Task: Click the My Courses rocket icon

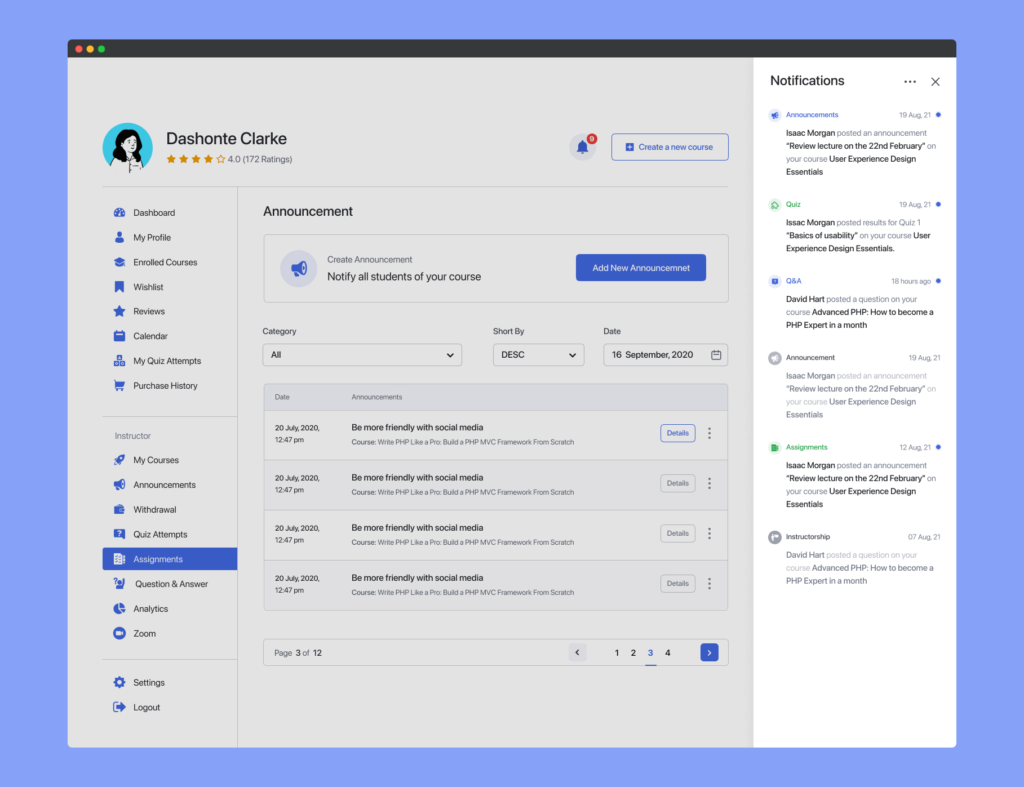Action: pyautogui.click(x=119, y=460)
